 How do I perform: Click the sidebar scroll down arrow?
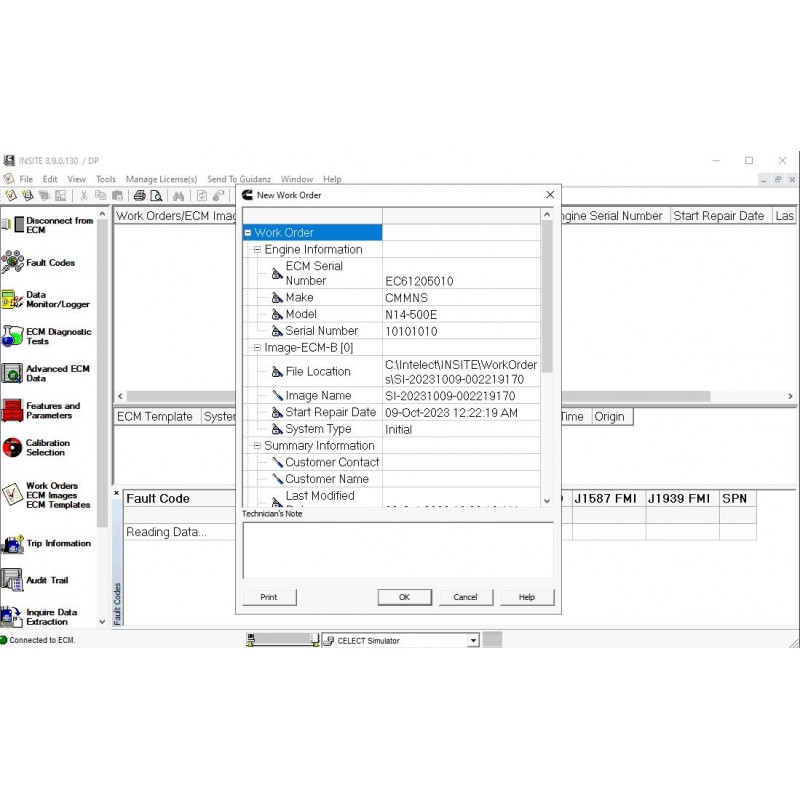pos(102,622)
